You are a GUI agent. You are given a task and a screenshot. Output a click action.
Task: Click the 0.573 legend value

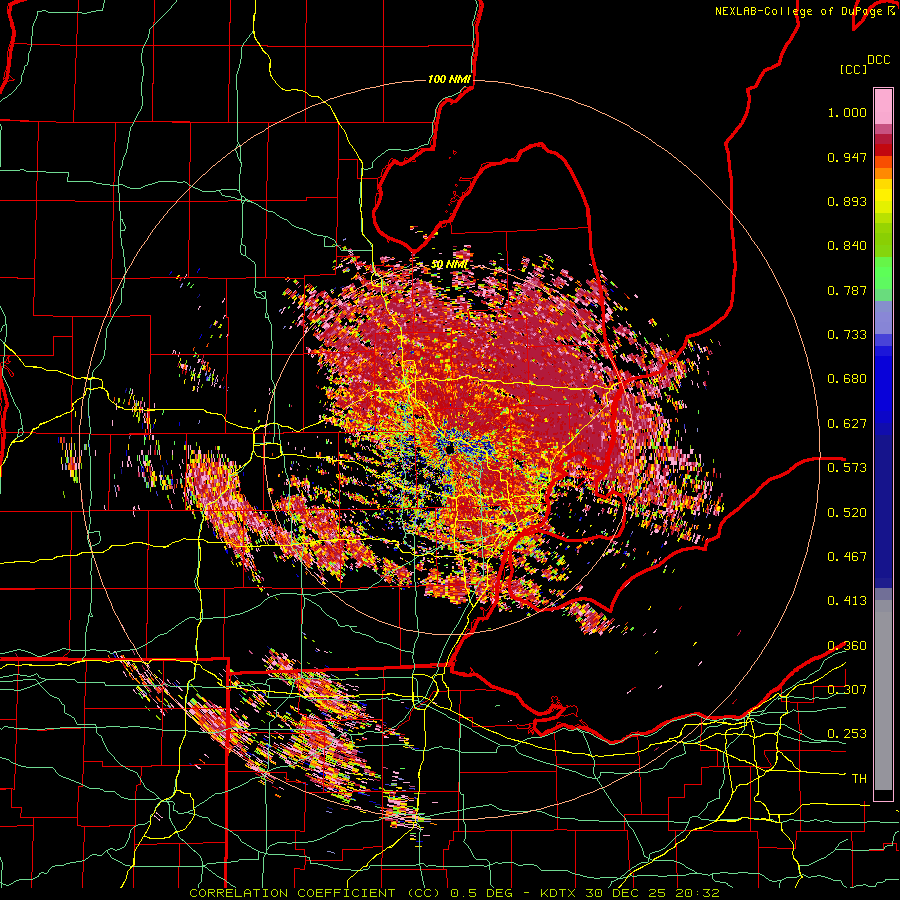point(847,468)
